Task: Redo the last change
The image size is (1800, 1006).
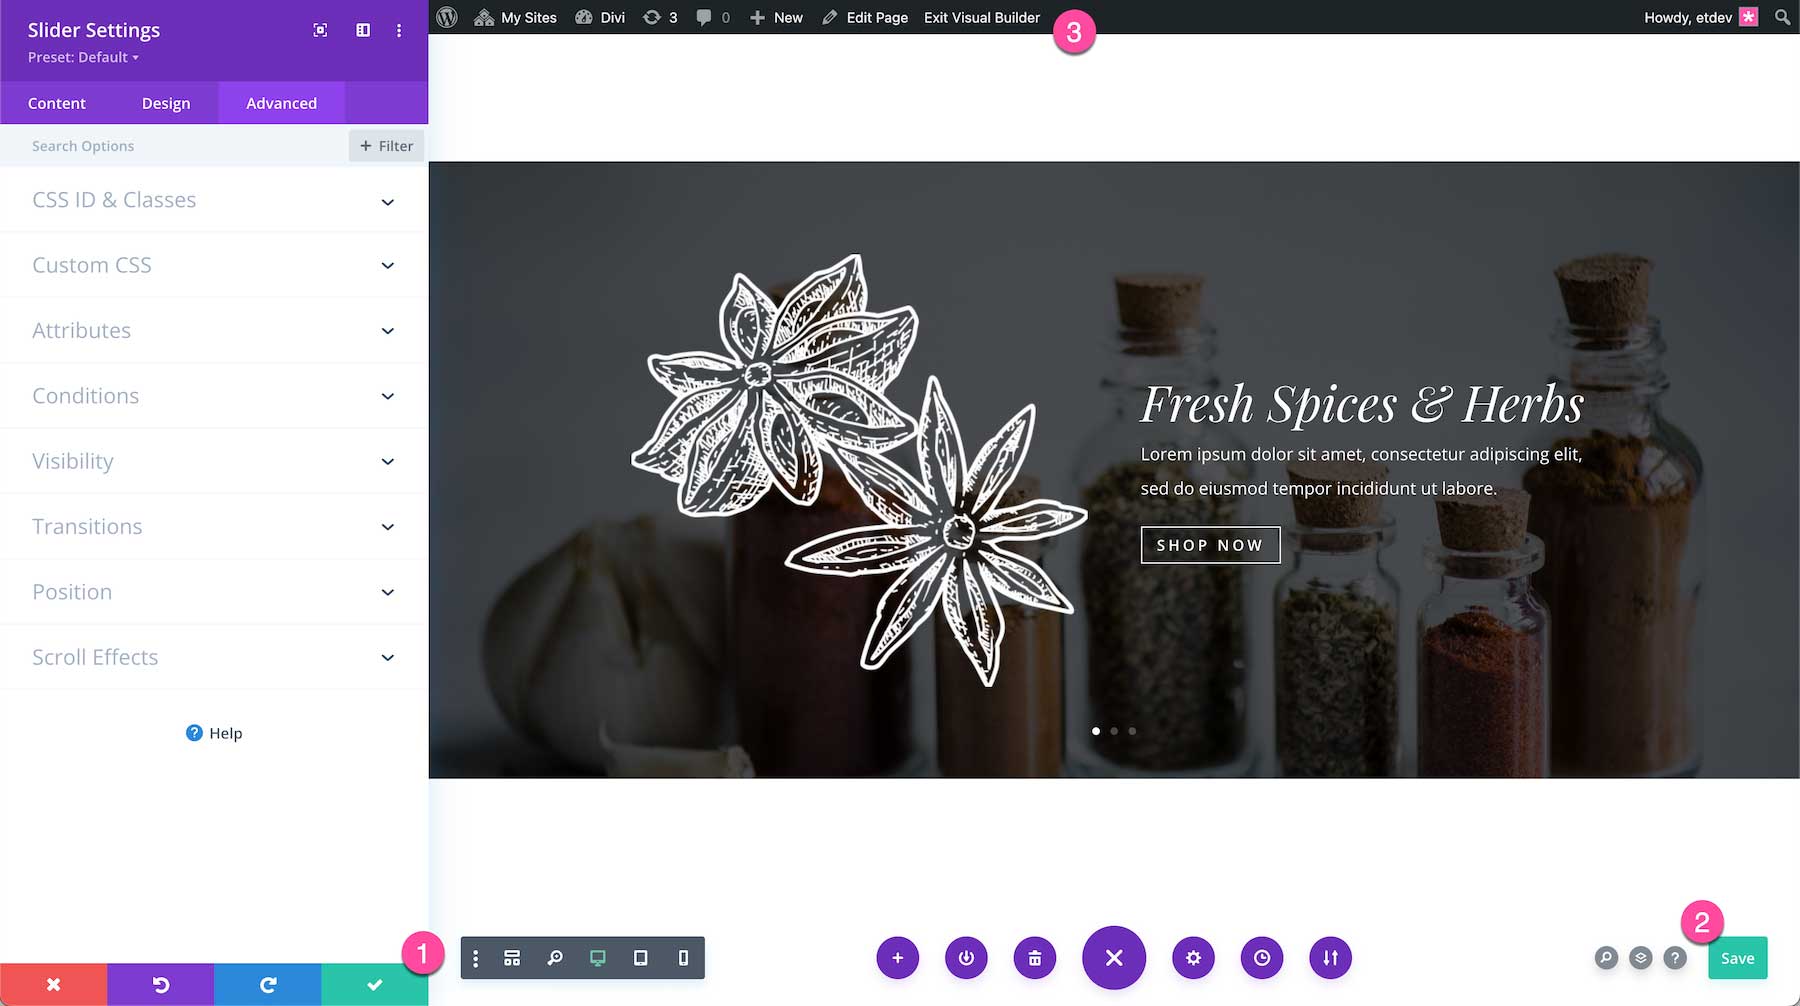Action: pos(267,985)
